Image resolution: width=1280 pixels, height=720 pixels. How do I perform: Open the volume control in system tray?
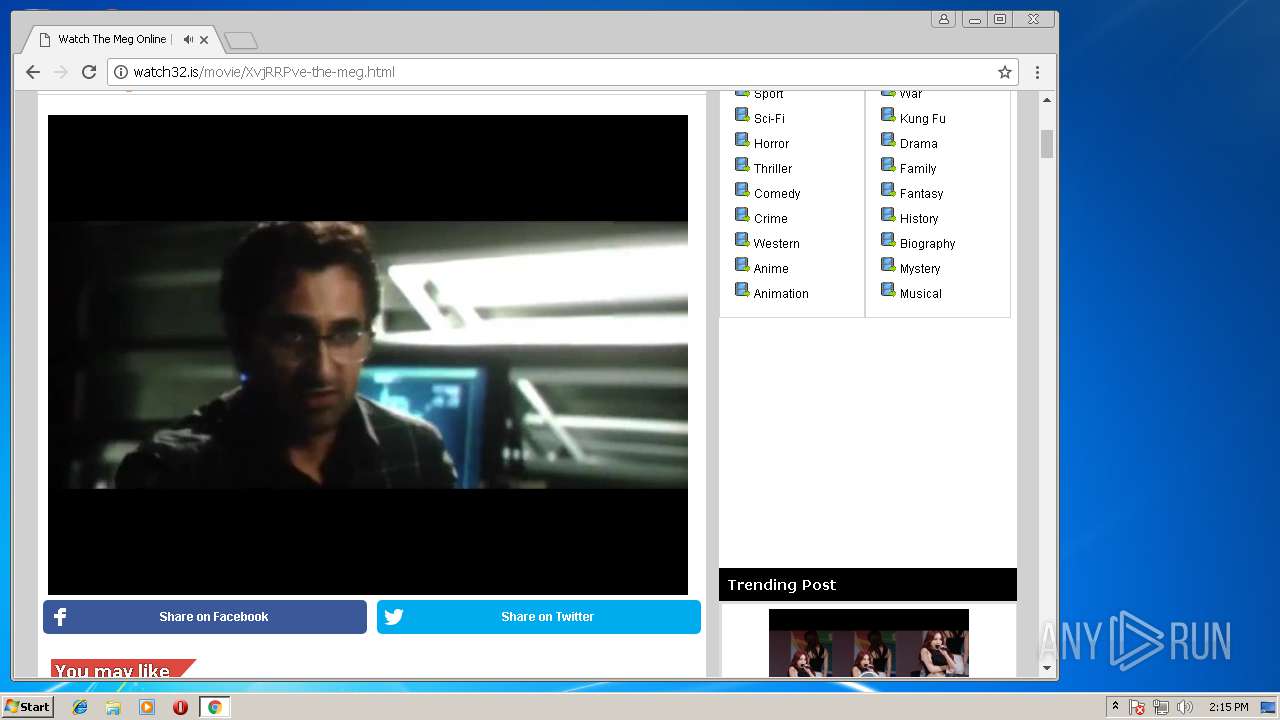point(1185,707)
